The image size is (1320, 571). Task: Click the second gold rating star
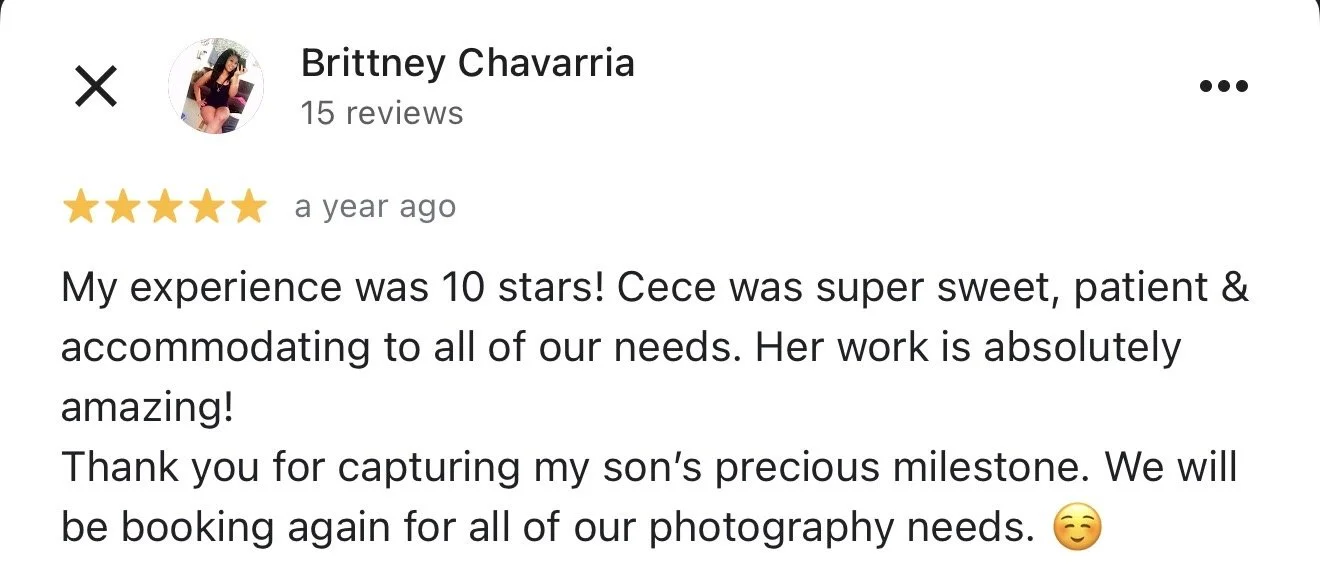point(123,208)
